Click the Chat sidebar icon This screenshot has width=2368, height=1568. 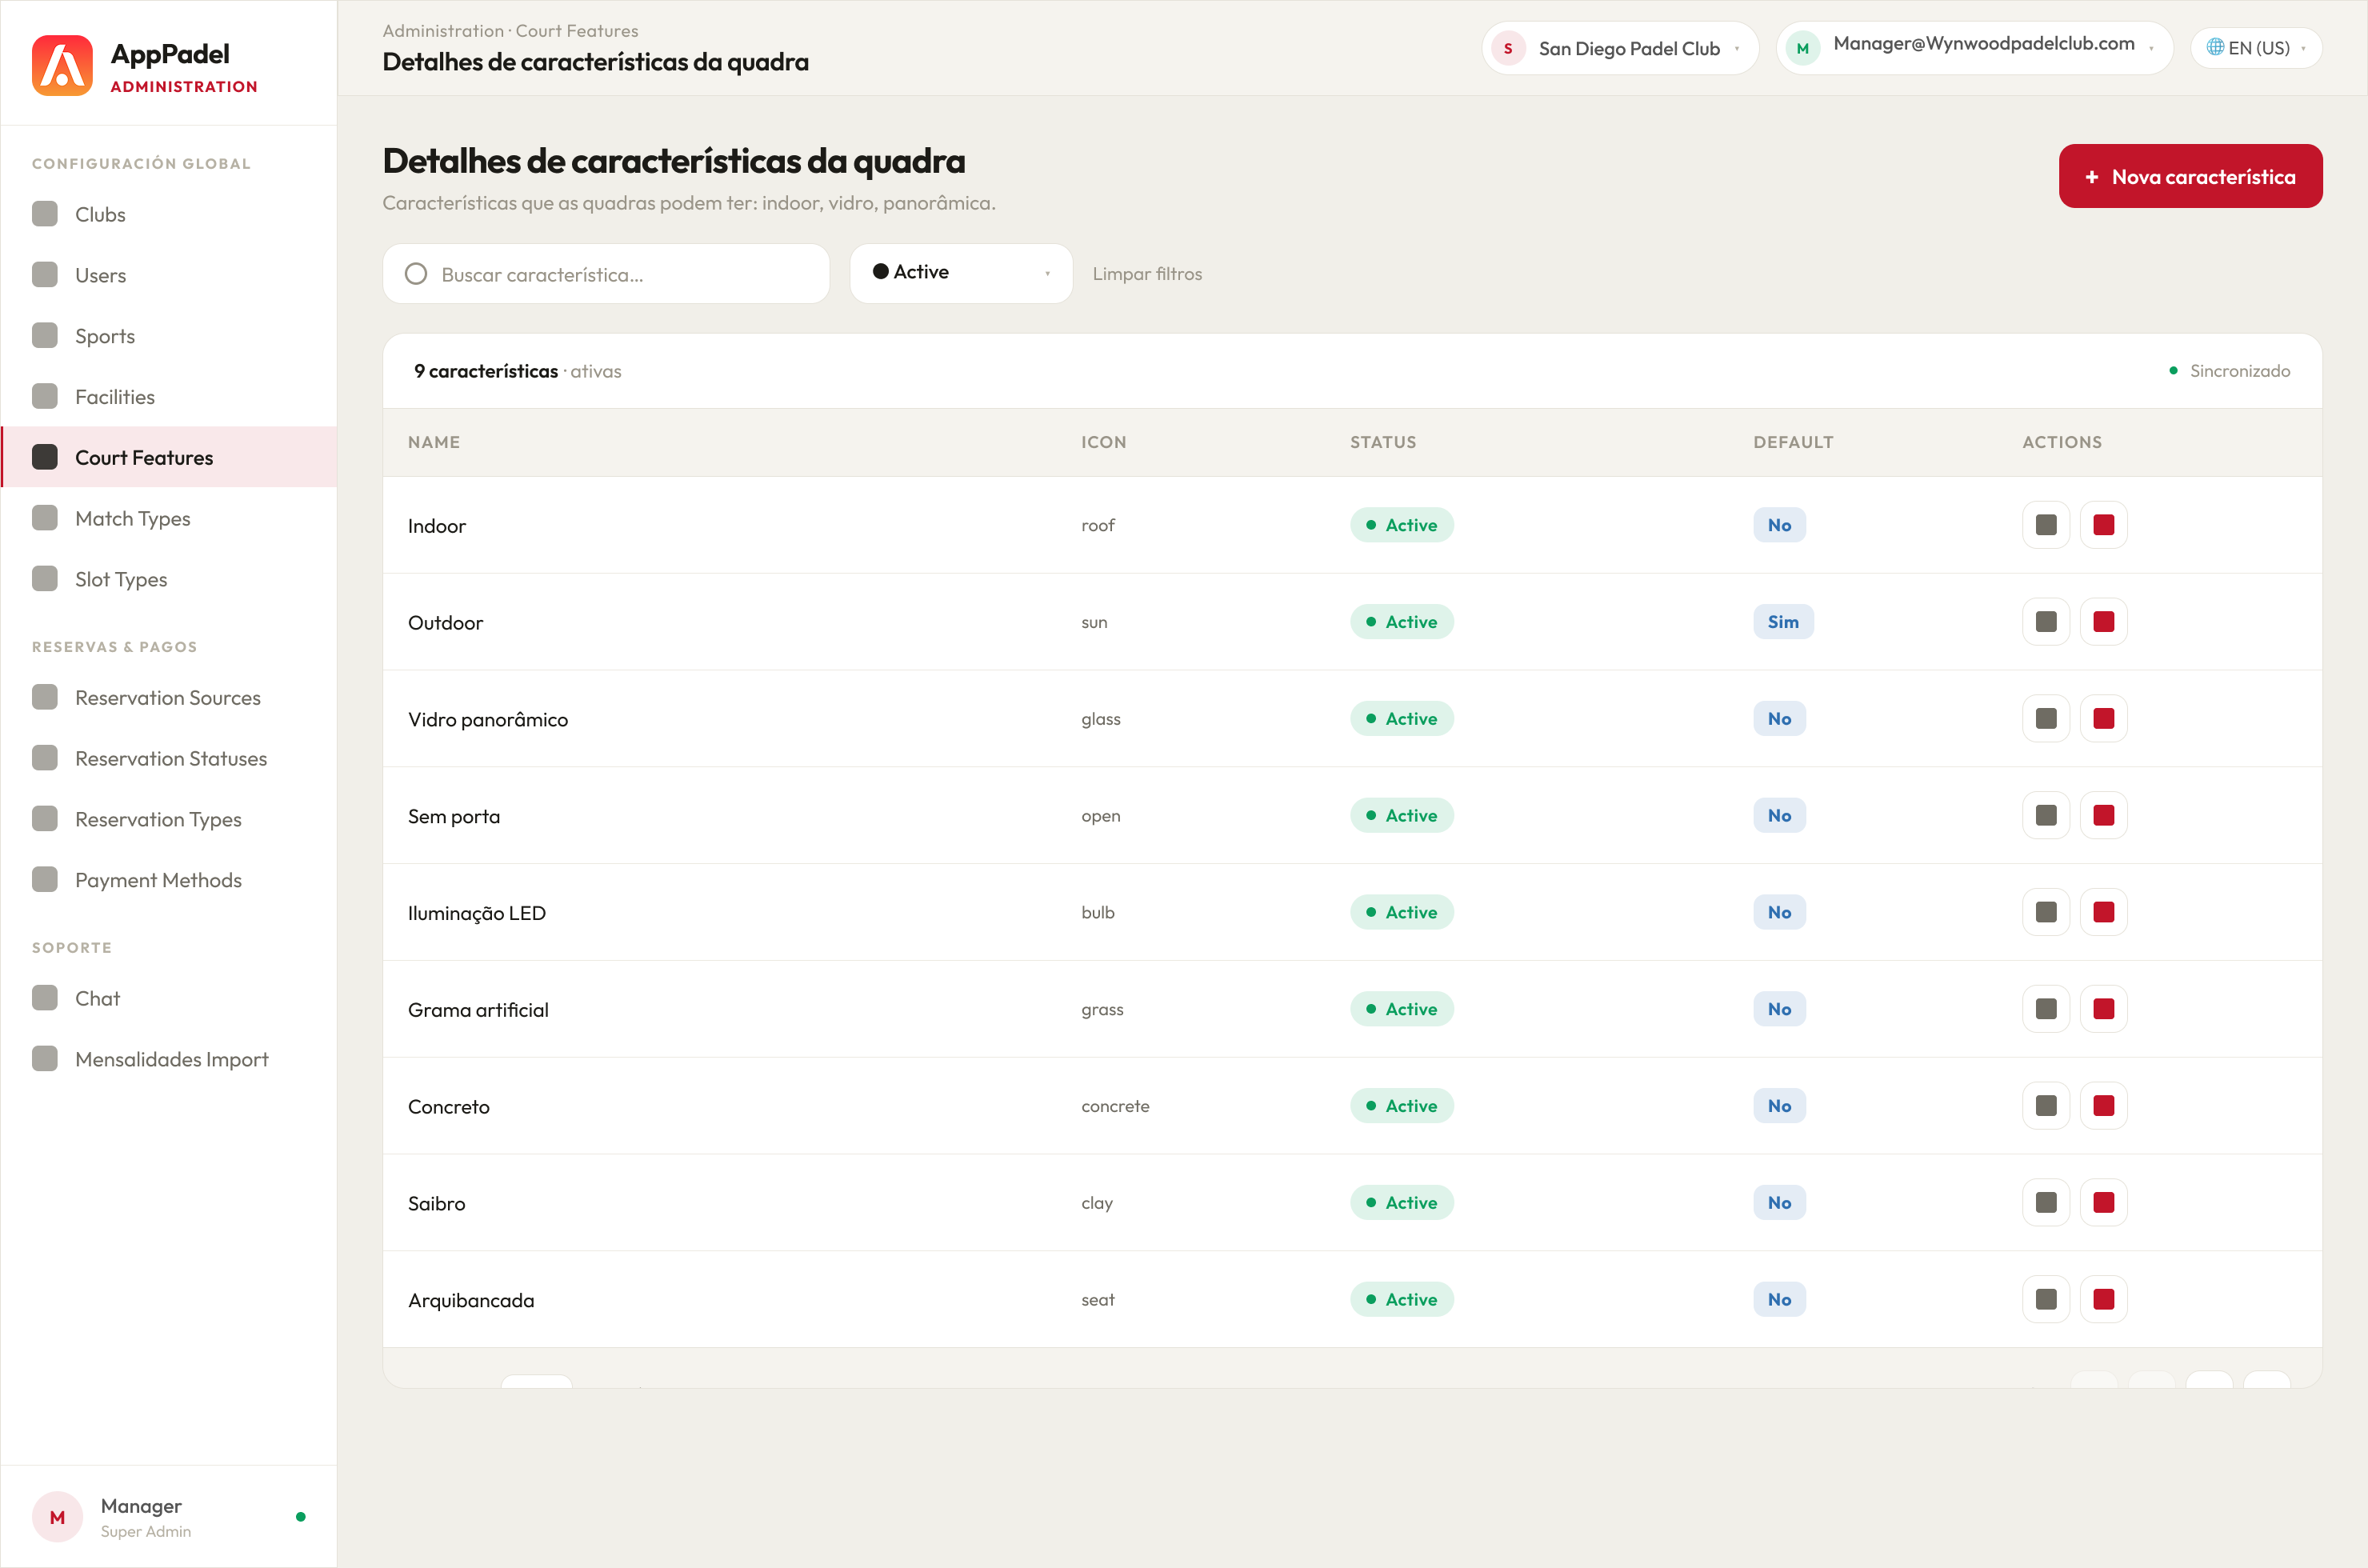45,998
